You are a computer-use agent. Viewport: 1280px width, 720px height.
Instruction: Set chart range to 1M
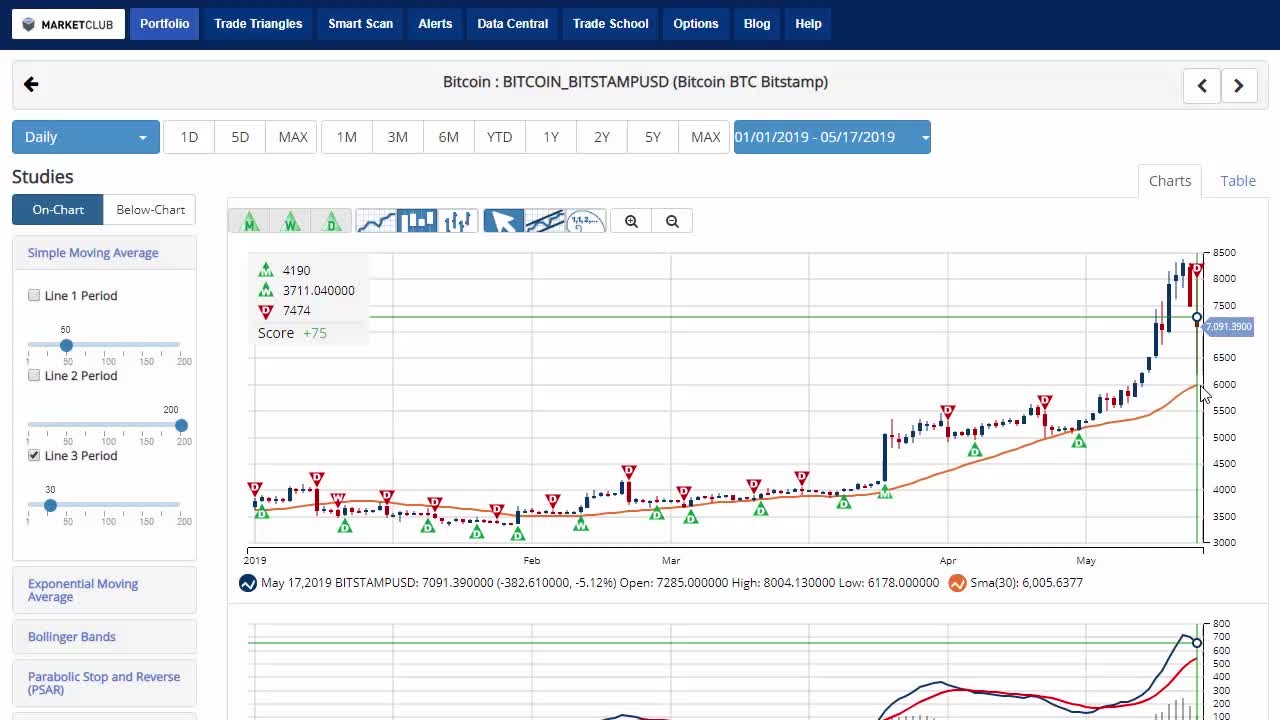tap(347, 137)
